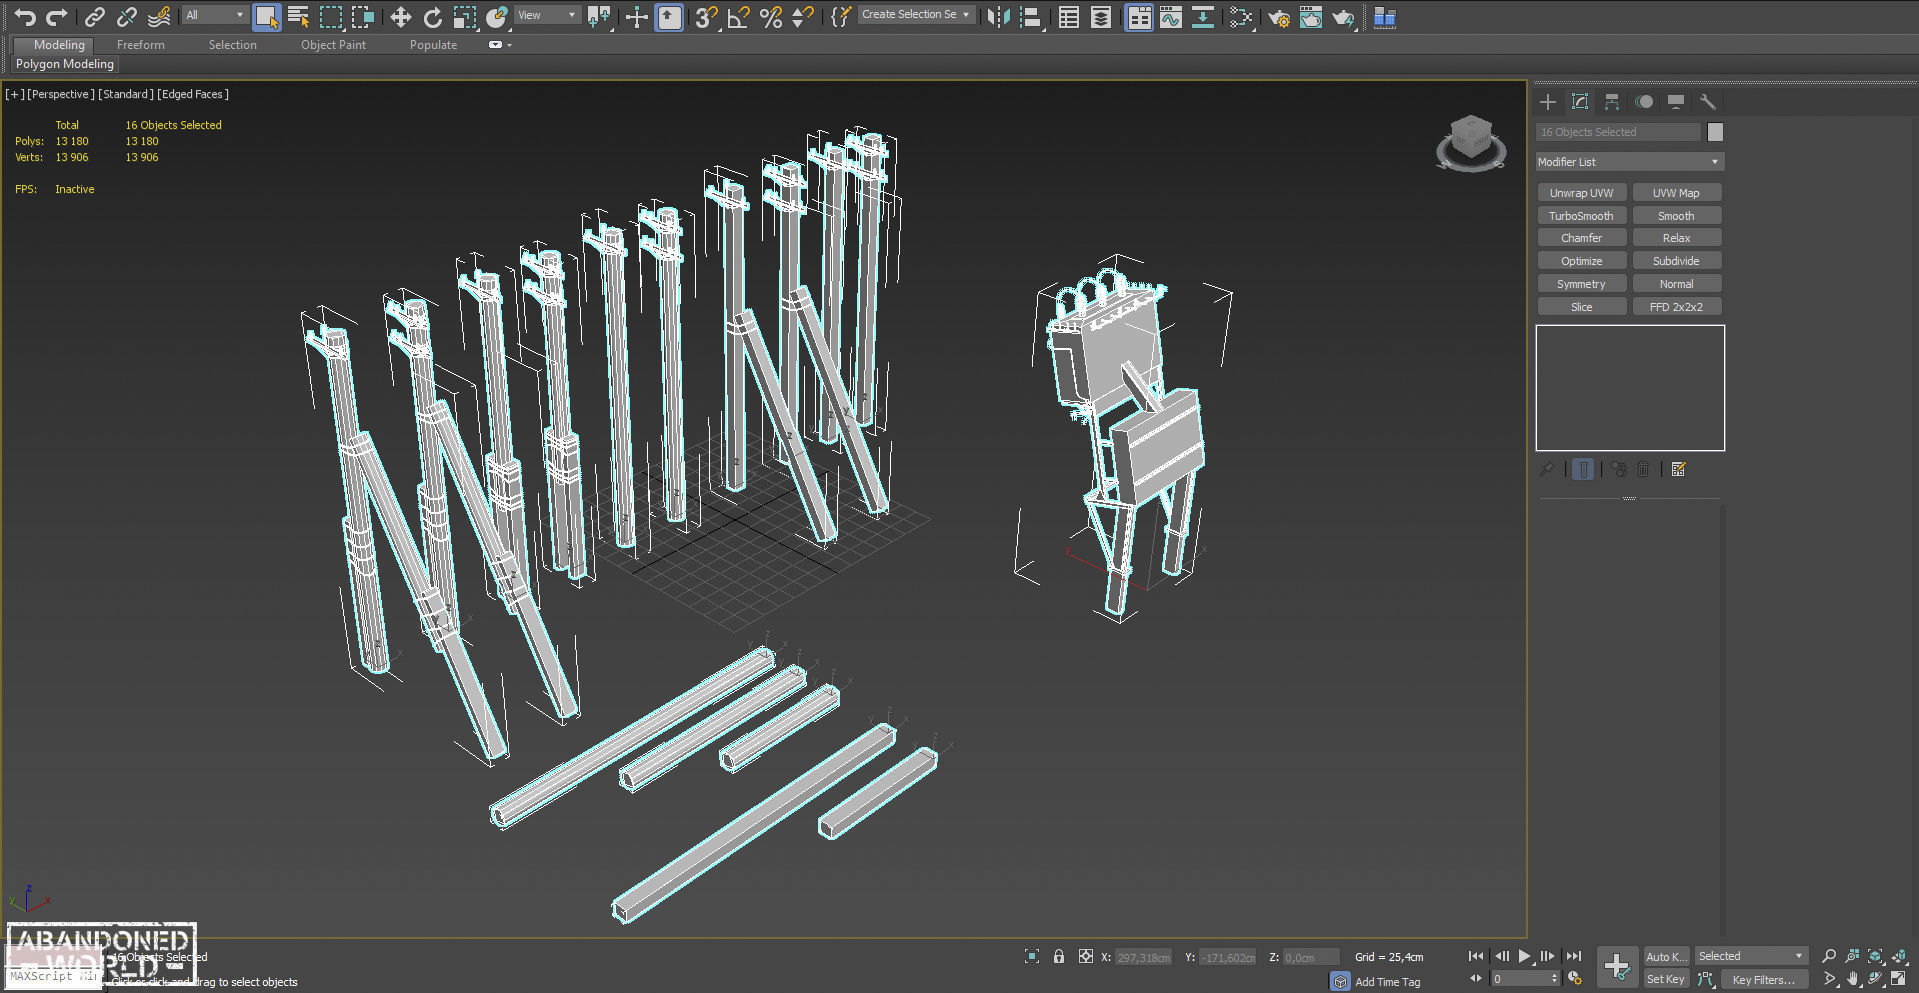Toggle Spinner Snap
The height and width of the screenshot is (993, 1919).
[803, 17]
